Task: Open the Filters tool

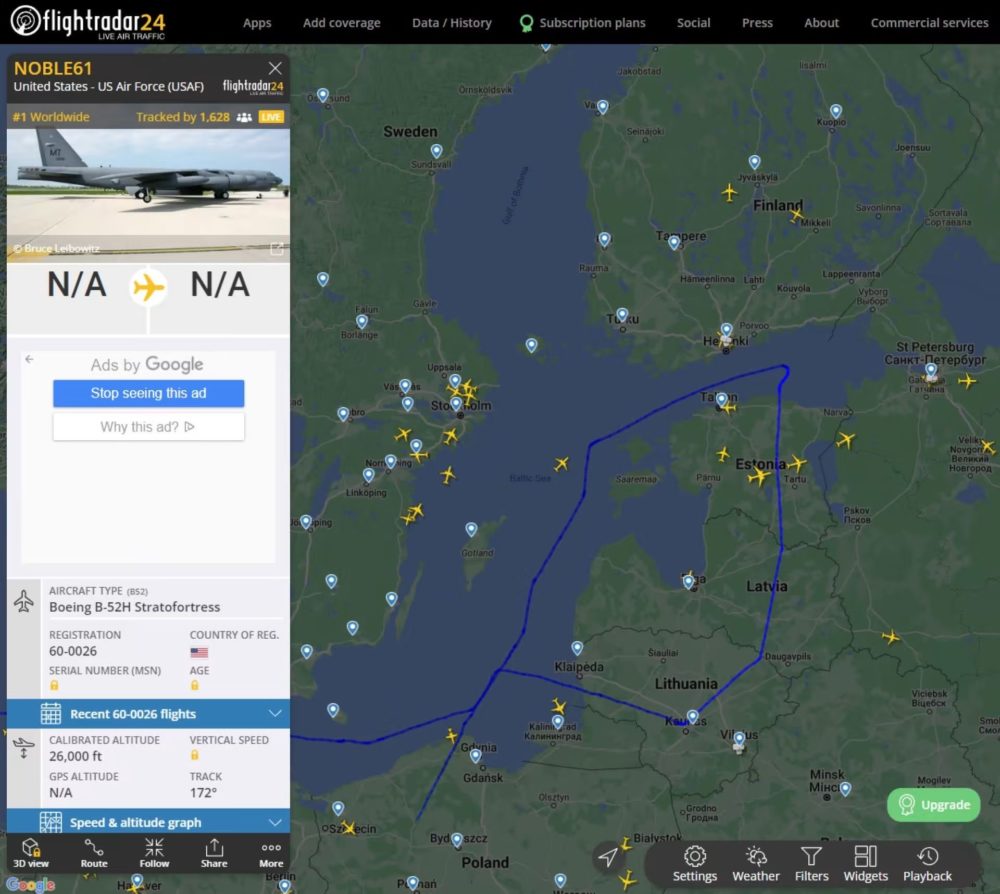Action: [811, 864]
